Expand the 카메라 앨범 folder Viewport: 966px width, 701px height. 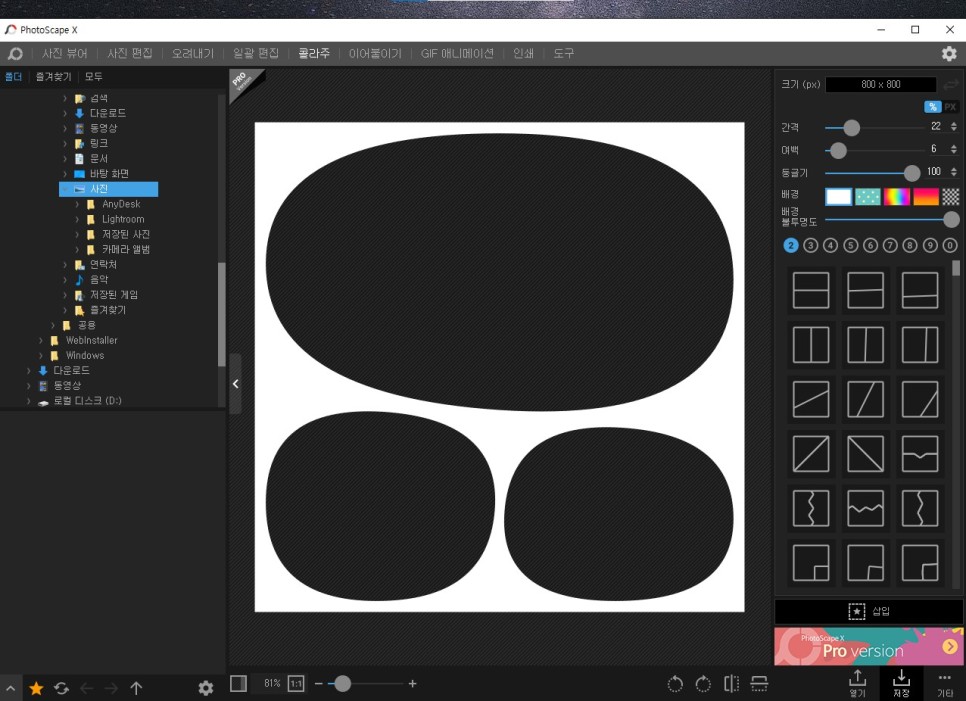77,249
